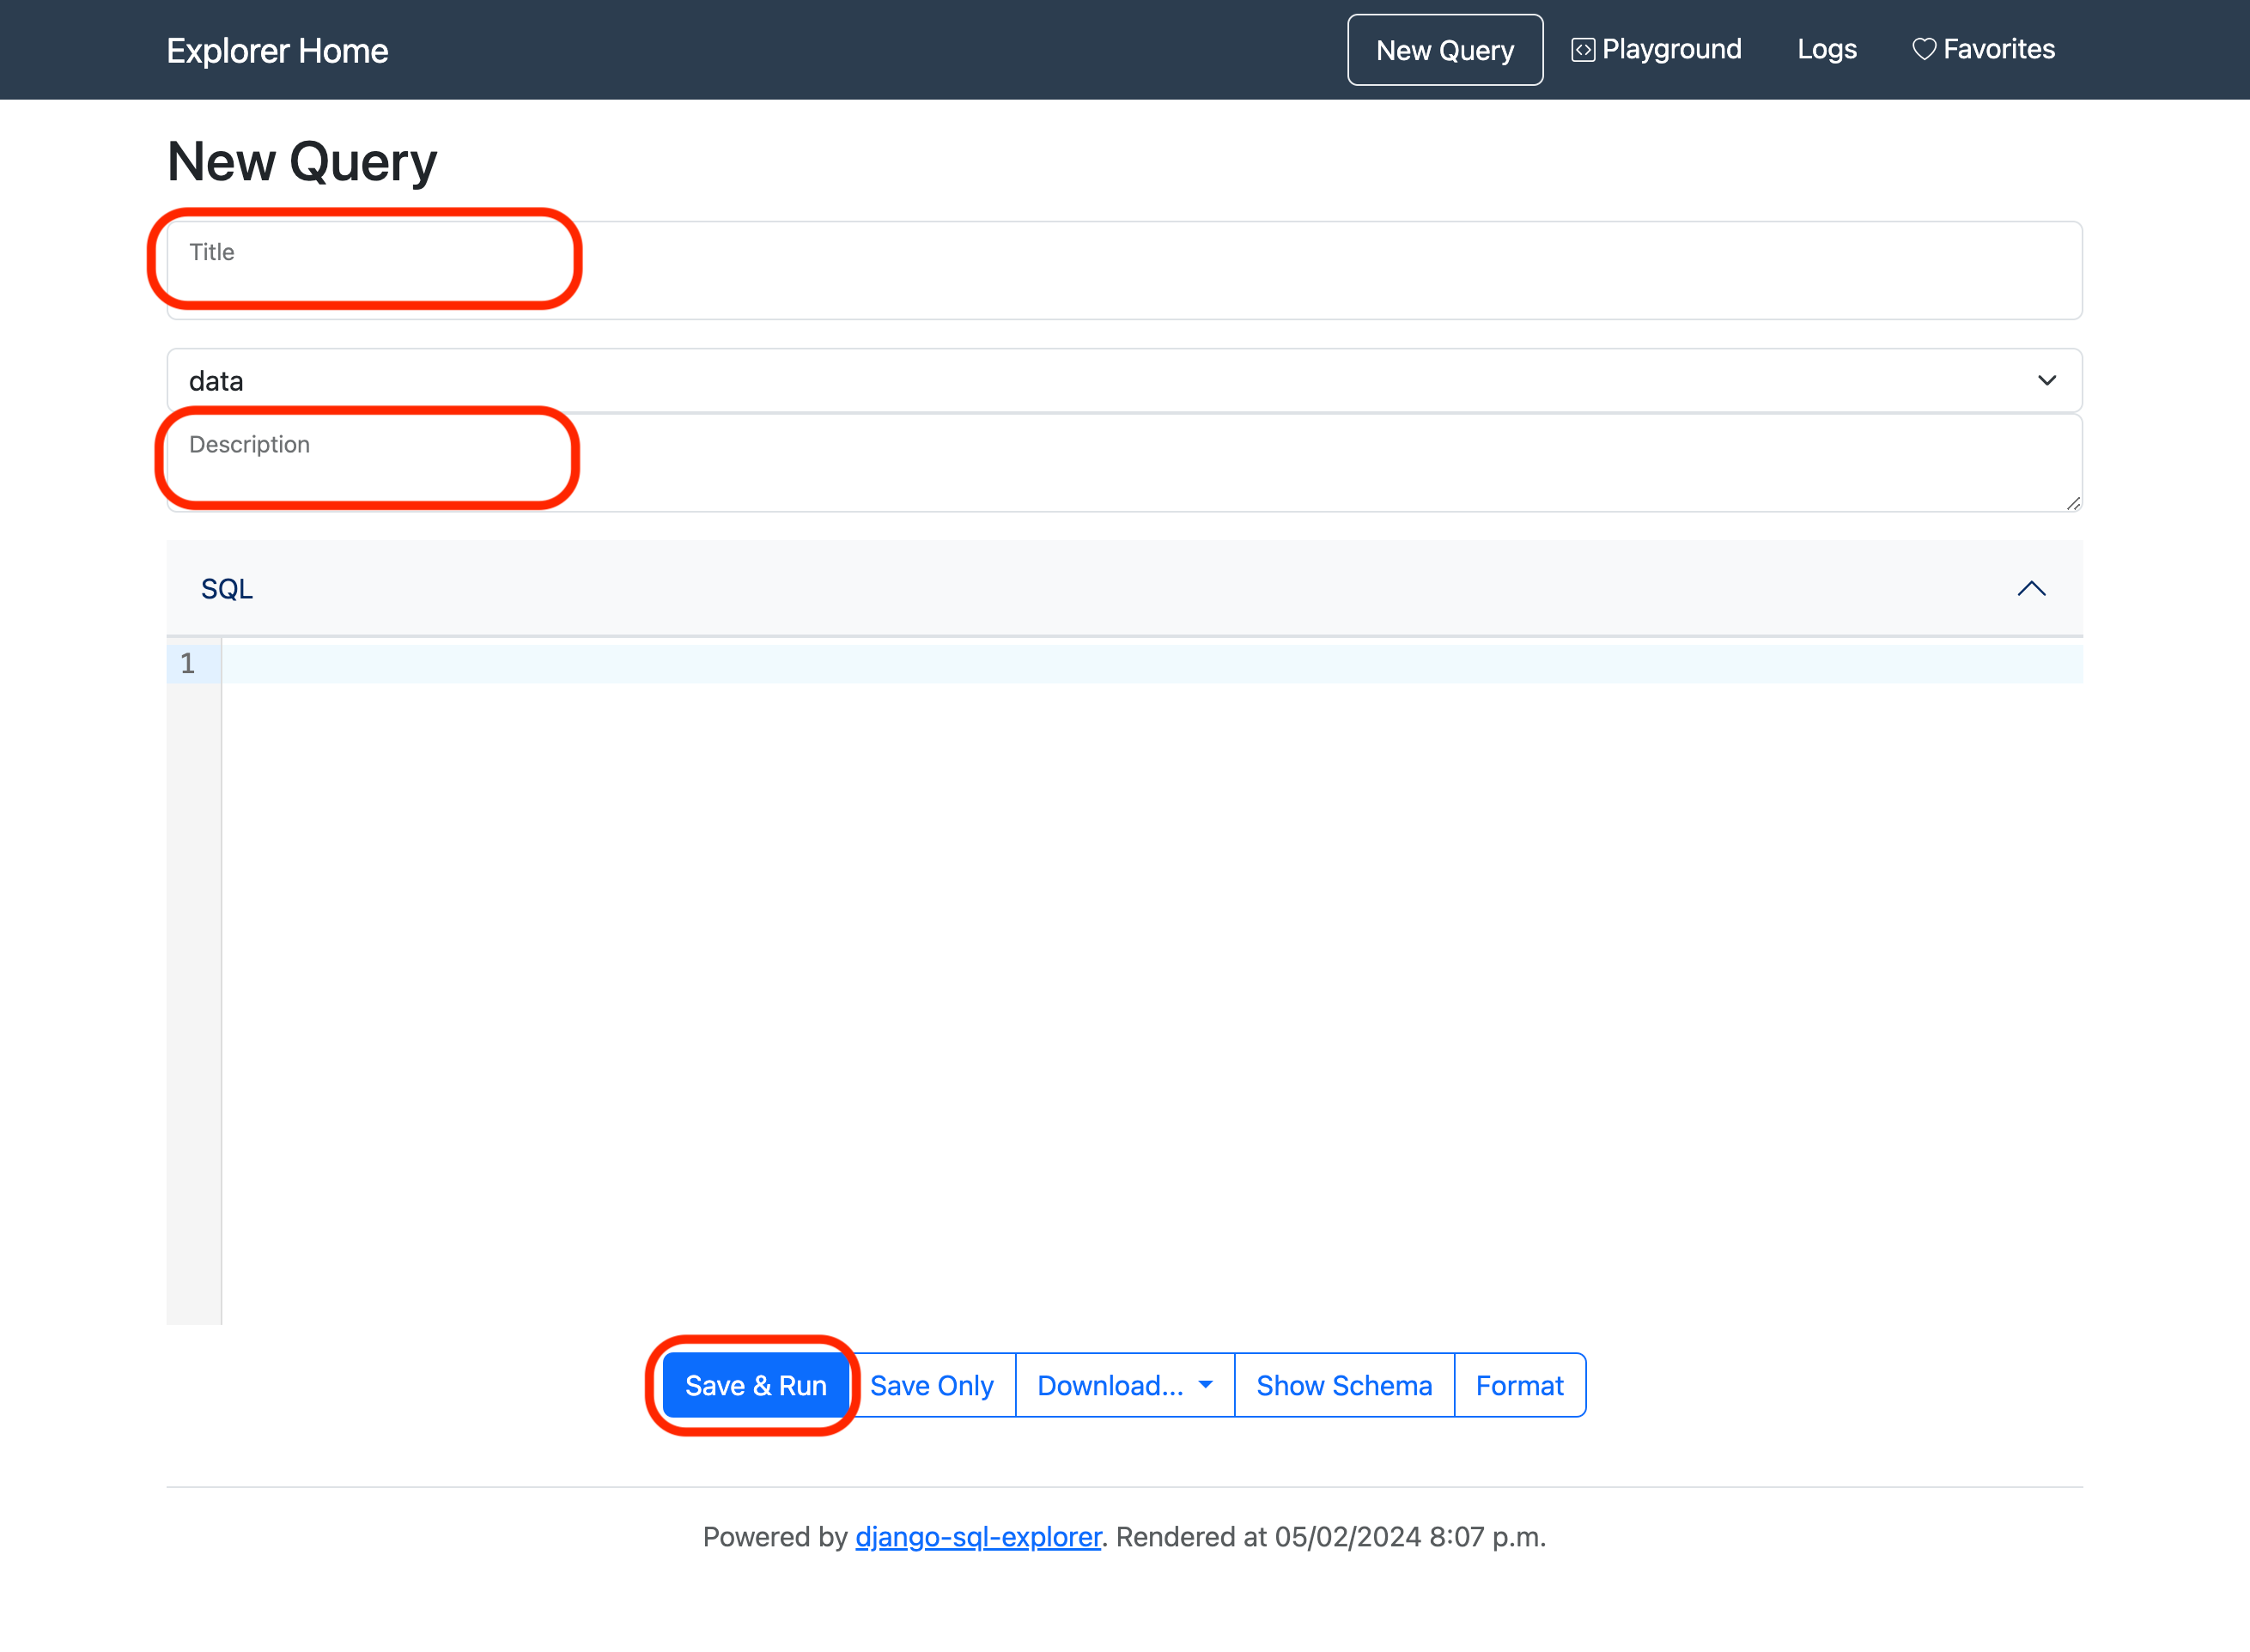The width and height of the screenshot is (2250, 1652).
Task: Open the Logs page
Action: pos(1826,49)
